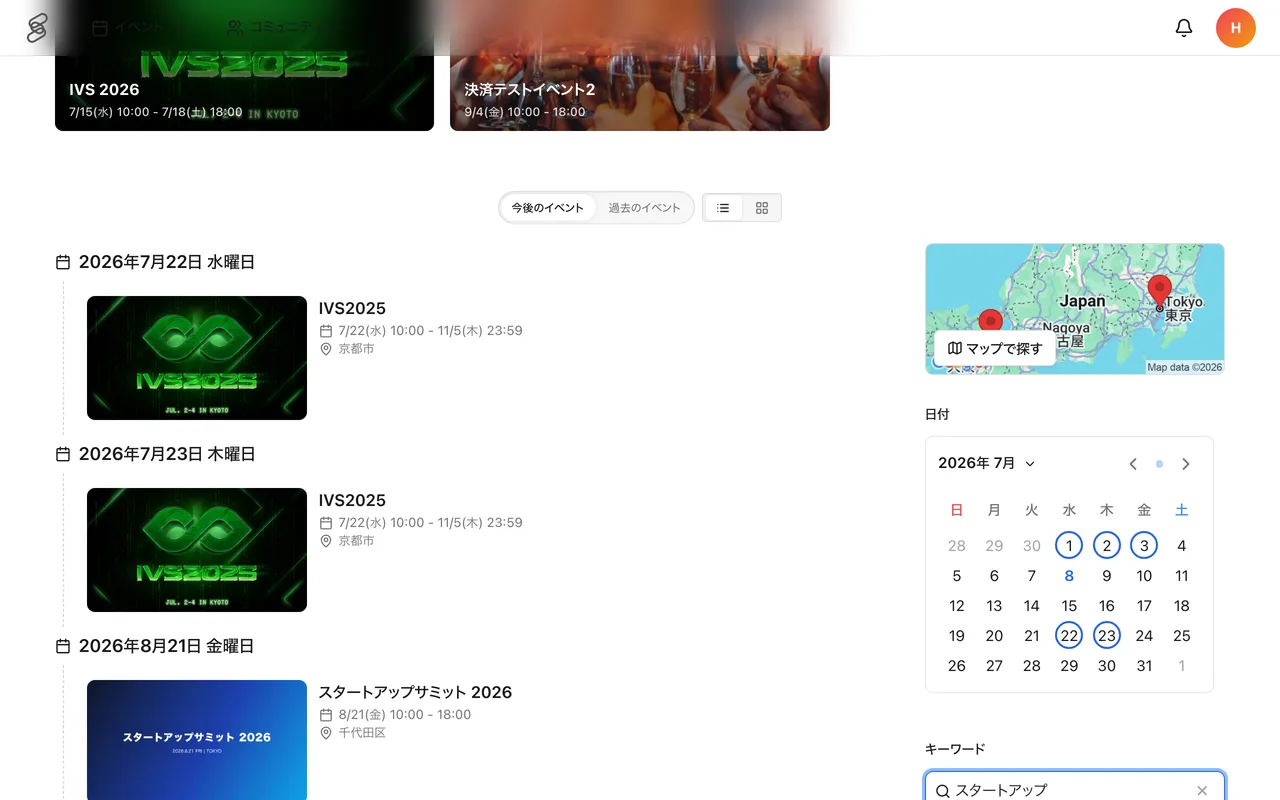Click the 2026年7月23日 木曜日 date heading
The height and width of the screenshot is (800, 1280).
(x=167, y=454)
